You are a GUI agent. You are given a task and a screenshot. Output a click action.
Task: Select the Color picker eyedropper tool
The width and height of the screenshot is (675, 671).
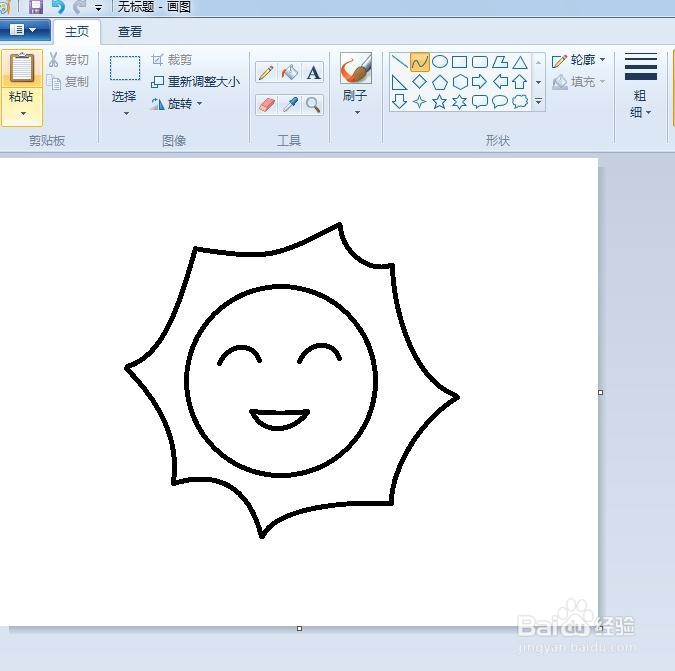290,105
